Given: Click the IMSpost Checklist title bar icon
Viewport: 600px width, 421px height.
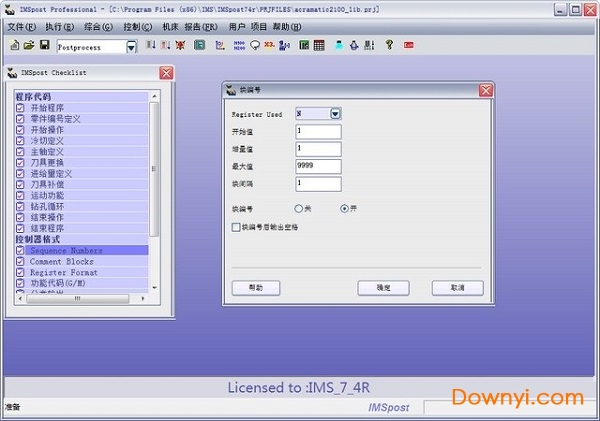Looking at the screenshot, I should click(12, 73).
